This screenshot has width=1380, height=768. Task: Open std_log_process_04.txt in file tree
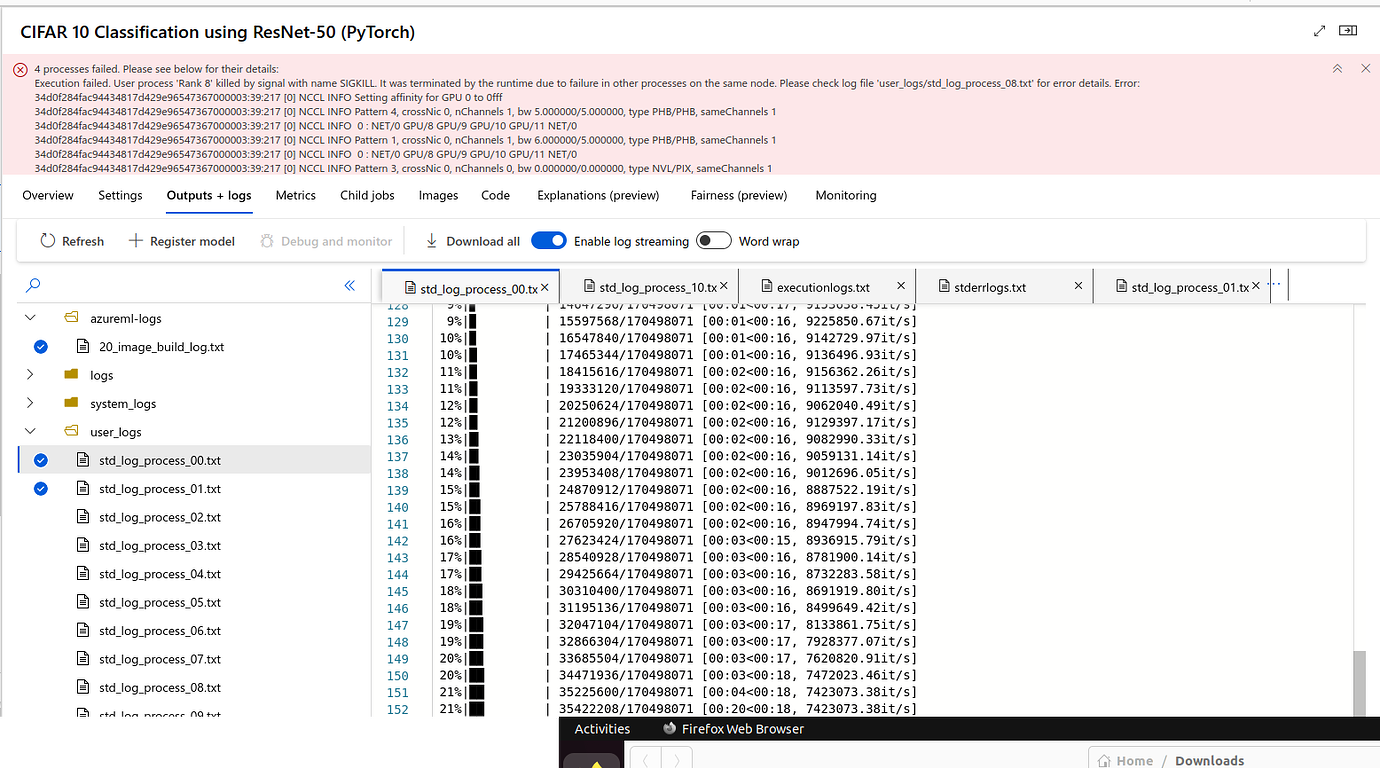160,574
